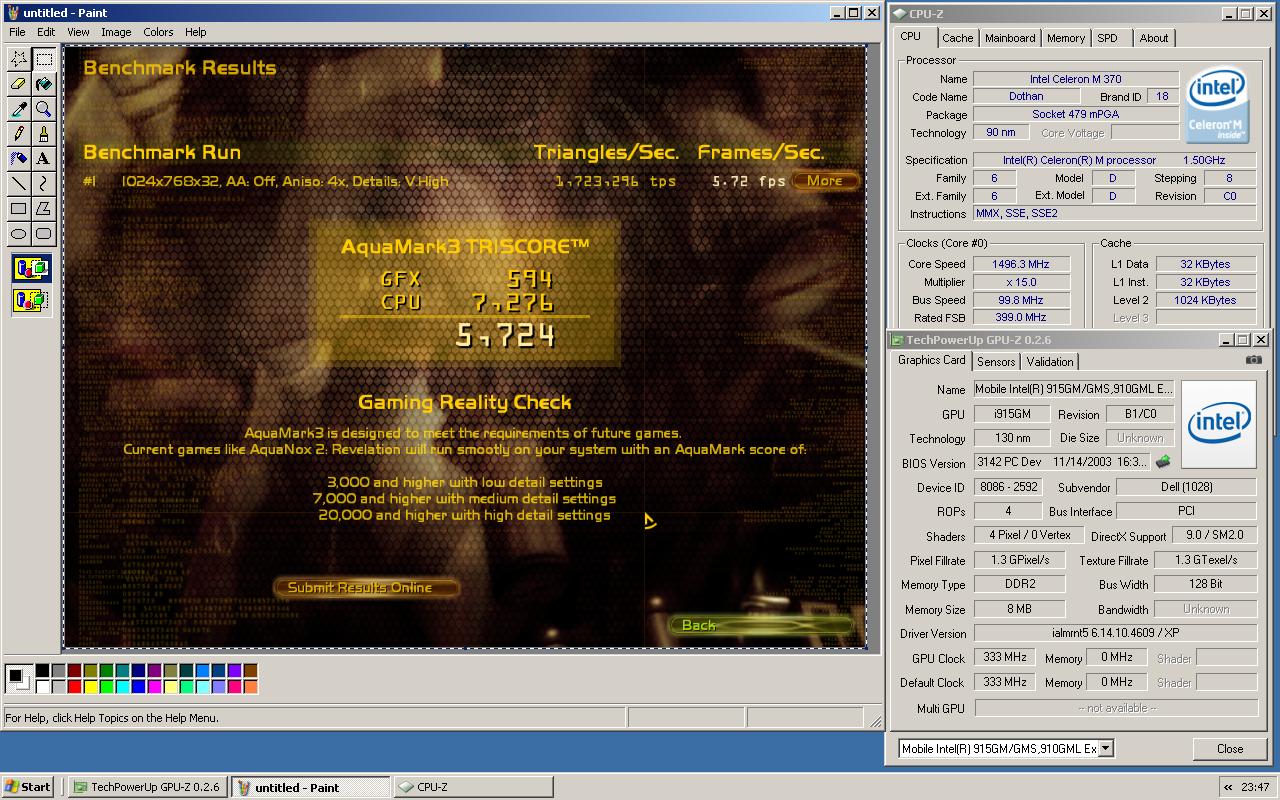The width and height of the screenshot is (1280, 800).
Task: Pick the bright green color swatch
Action: pos(107,687)
